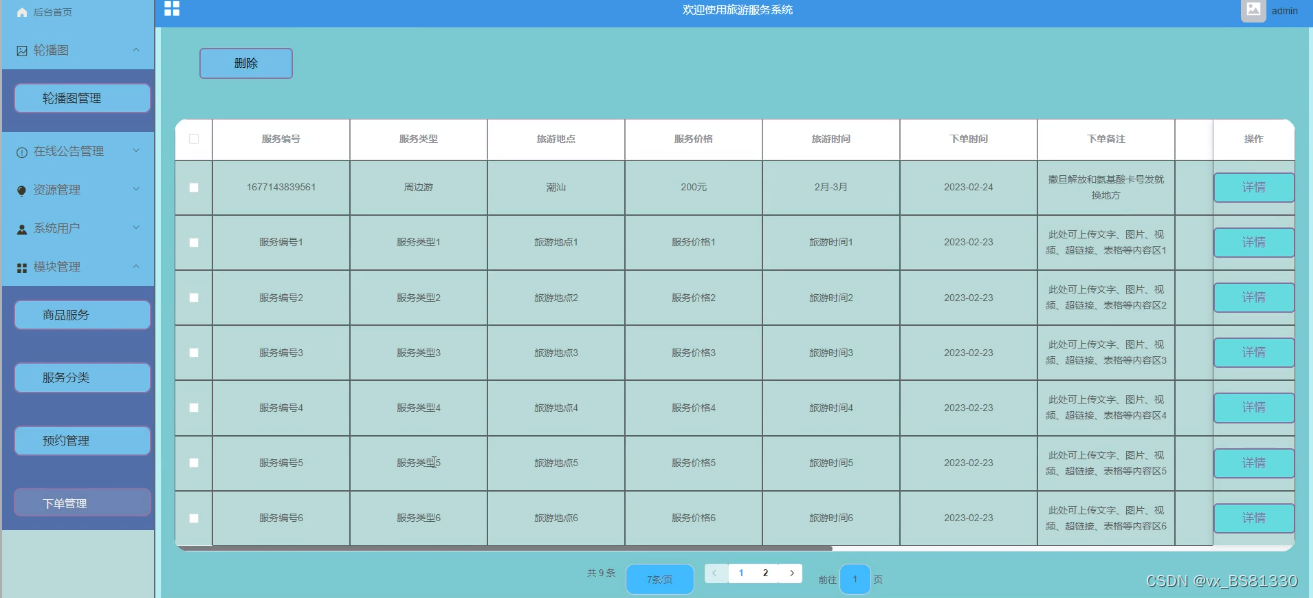Image resolution: width=1313 pixels, height=598 pixels.
Task: Expand the 系统用户 chevron
Action: [x=136, y=228]
